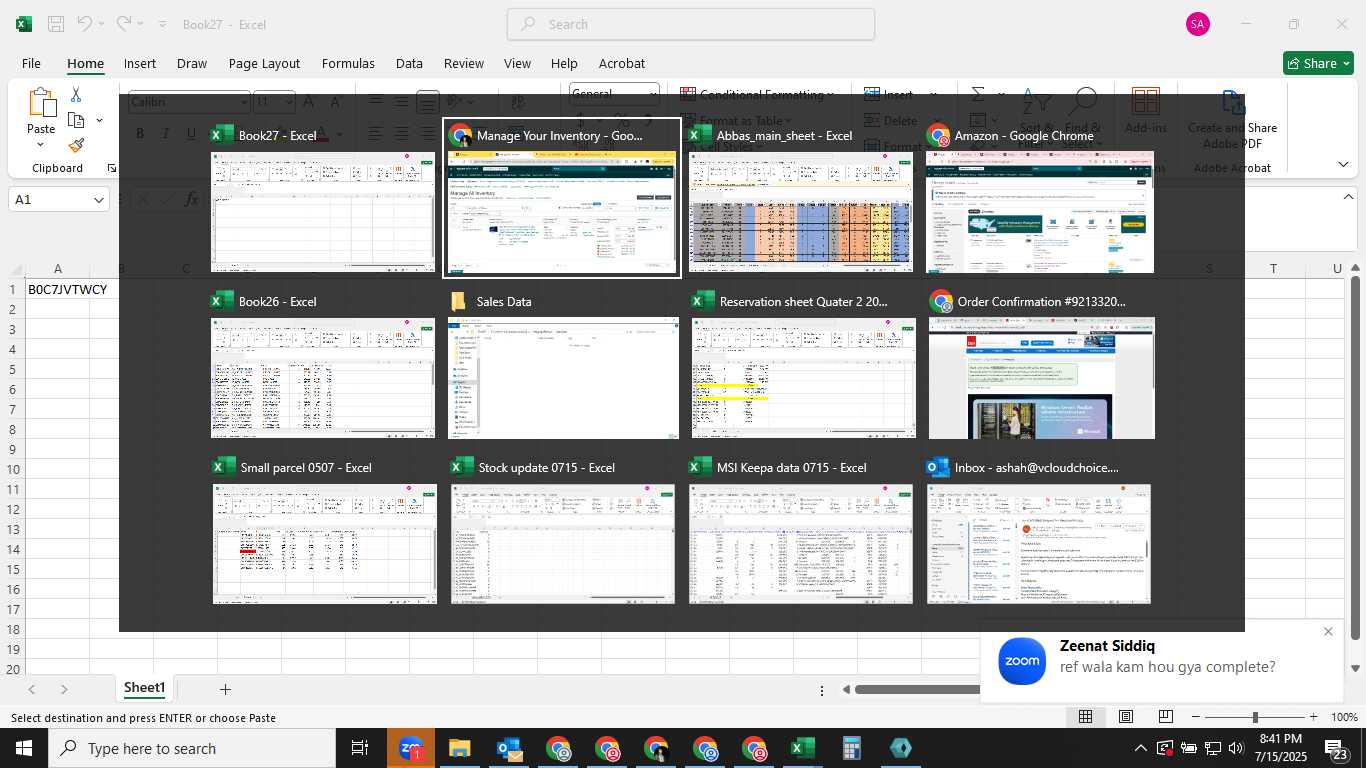Open the Windows Start menu
The width and height of the screenshot is (1366, 768).
(24, 748)
